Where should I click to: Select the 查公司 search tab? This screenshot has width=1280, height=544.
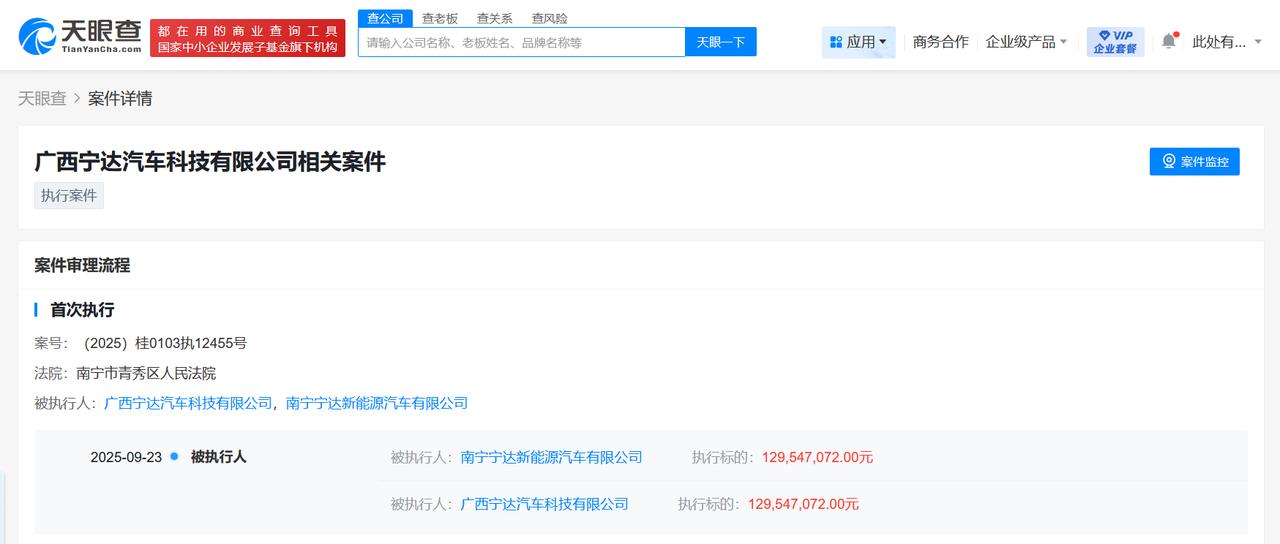[385, 18]
